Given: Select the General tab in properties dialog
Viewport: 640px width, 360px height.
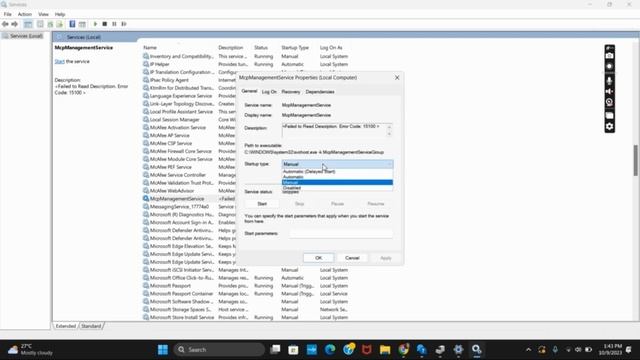Looking at the screenshot, I should point(249,91).
